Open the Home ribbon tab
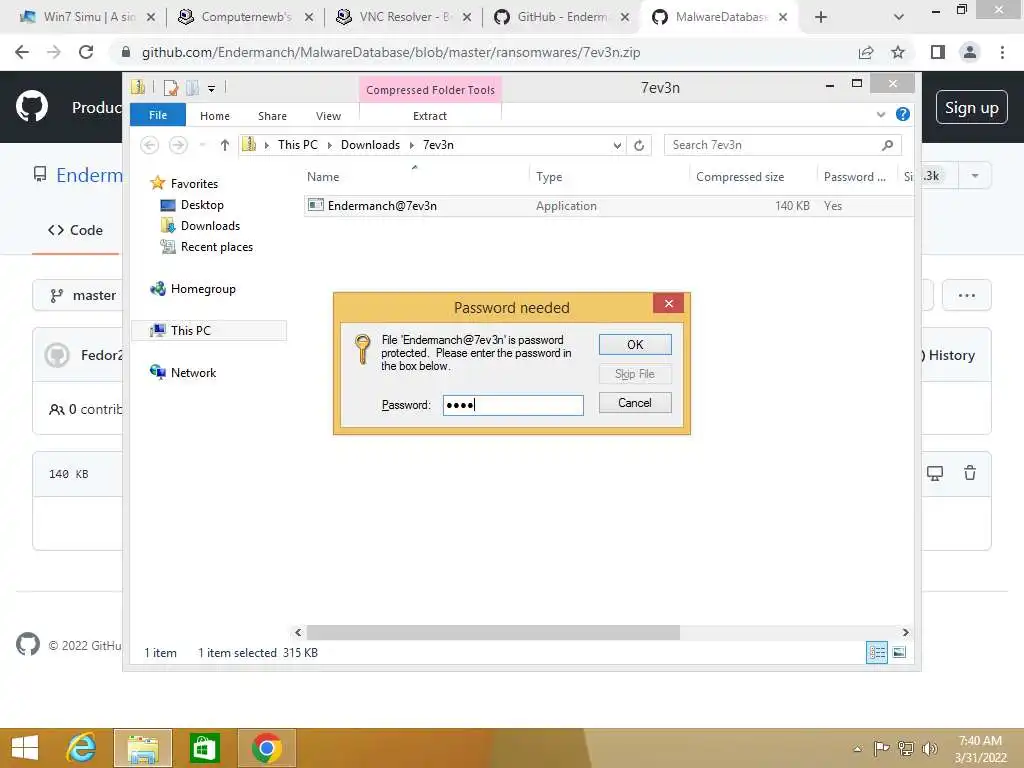This screenshot has width=1024, height=768. (x=215, y=116)
